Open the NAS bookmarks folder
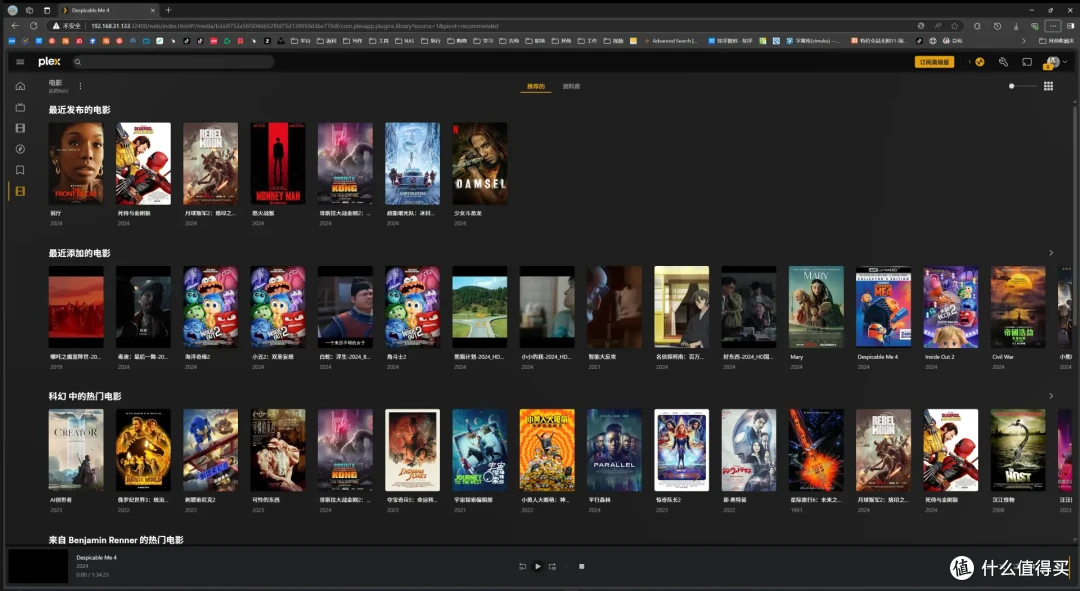 coord(404,41)
